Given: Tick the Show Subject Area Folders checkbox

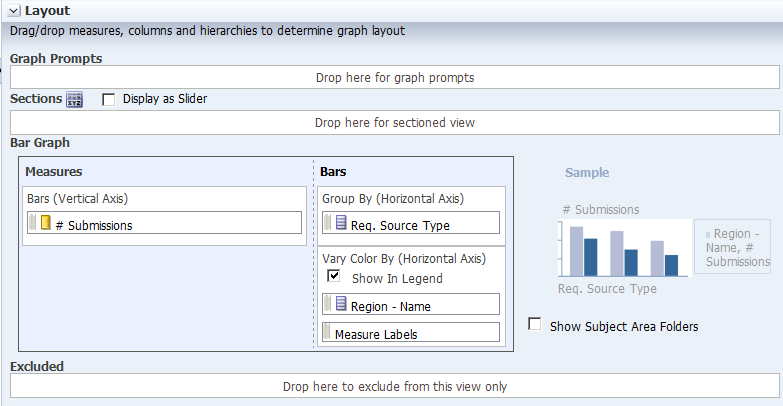Looking at the screenshot, I should click(535, 325).
